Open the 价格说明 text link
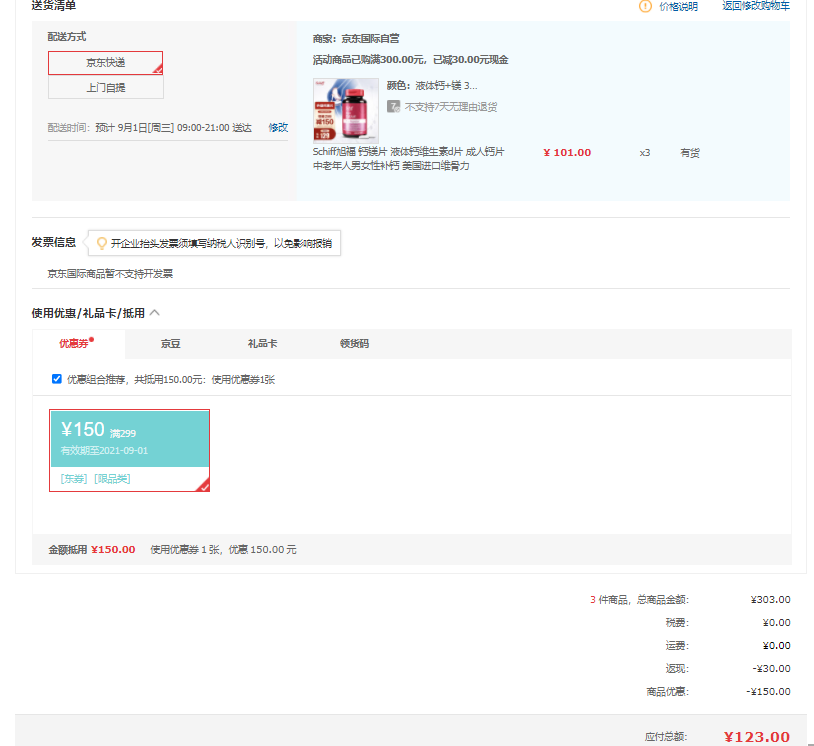The image size is (814, 746). (678, 6)
